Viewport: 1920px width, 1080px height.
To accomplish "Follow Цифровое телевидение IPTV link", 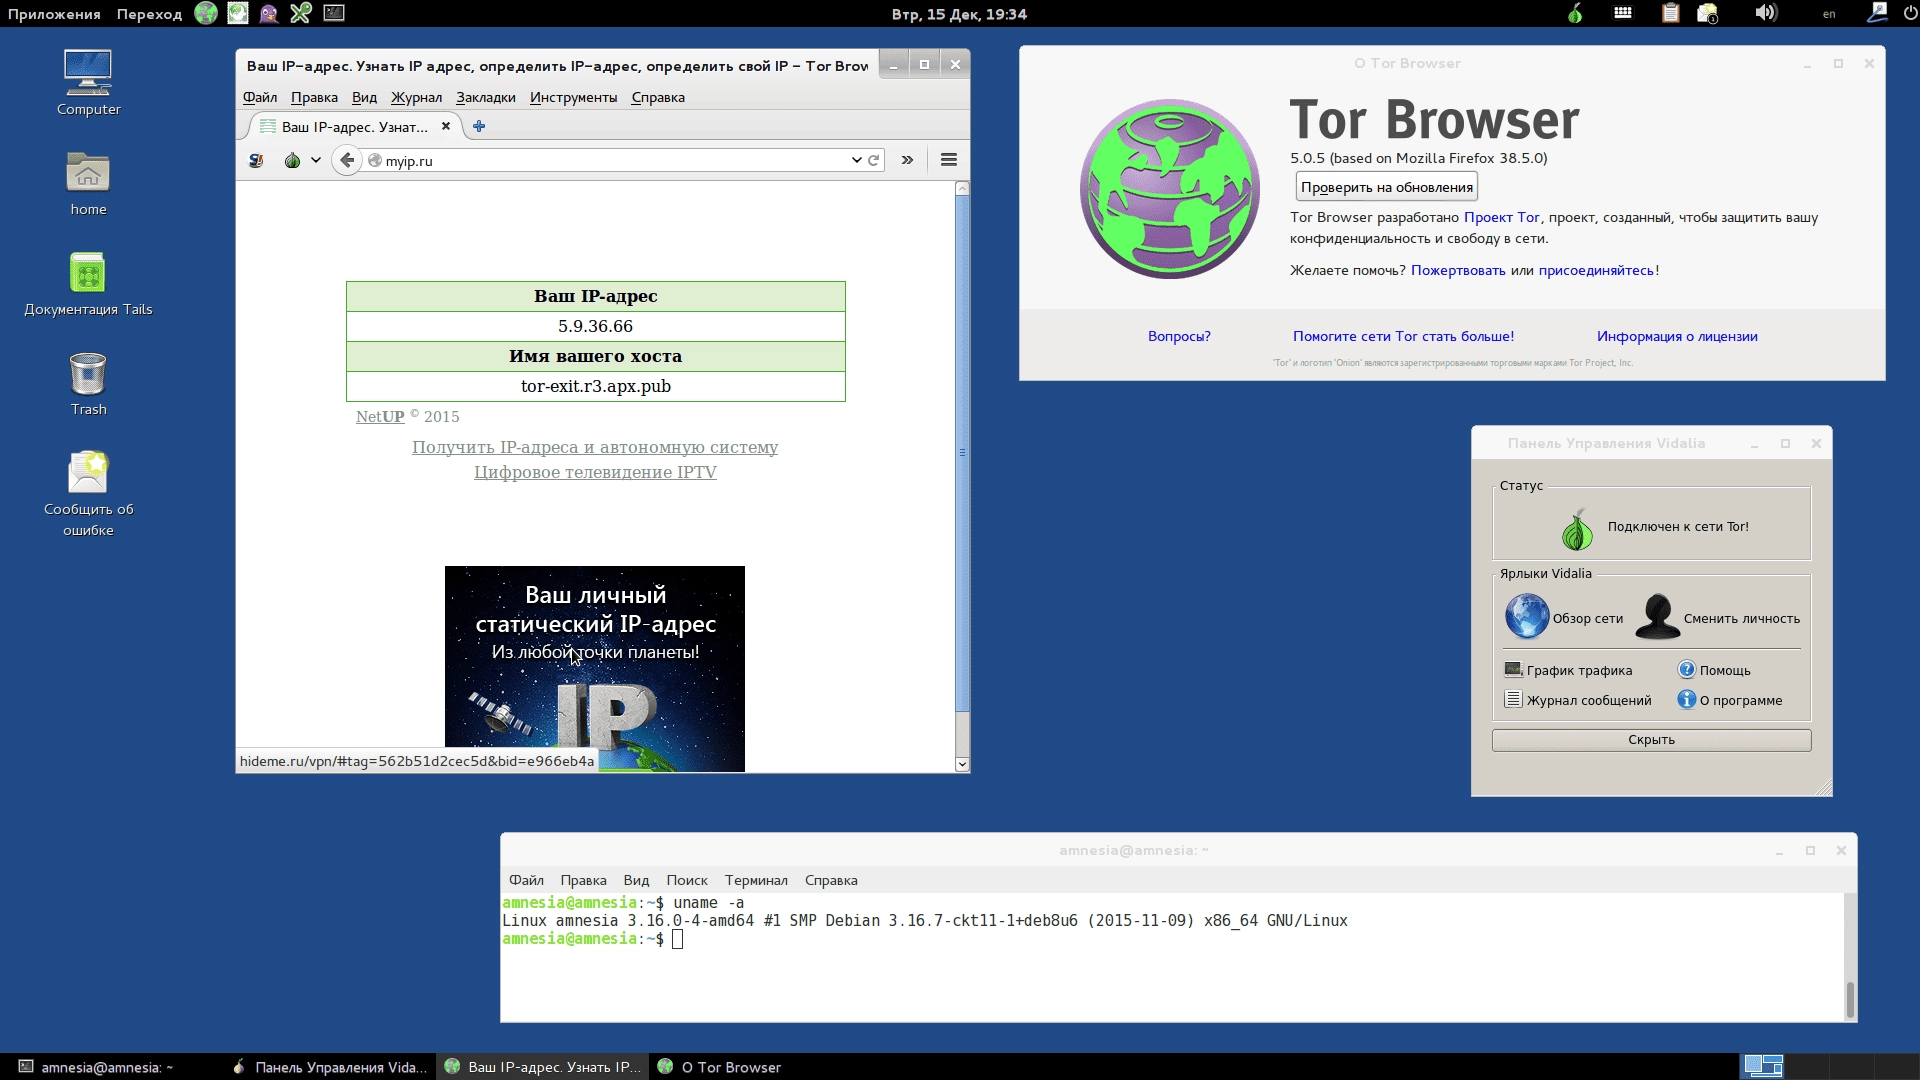I will pyautogui.click(x=595, y=472).
